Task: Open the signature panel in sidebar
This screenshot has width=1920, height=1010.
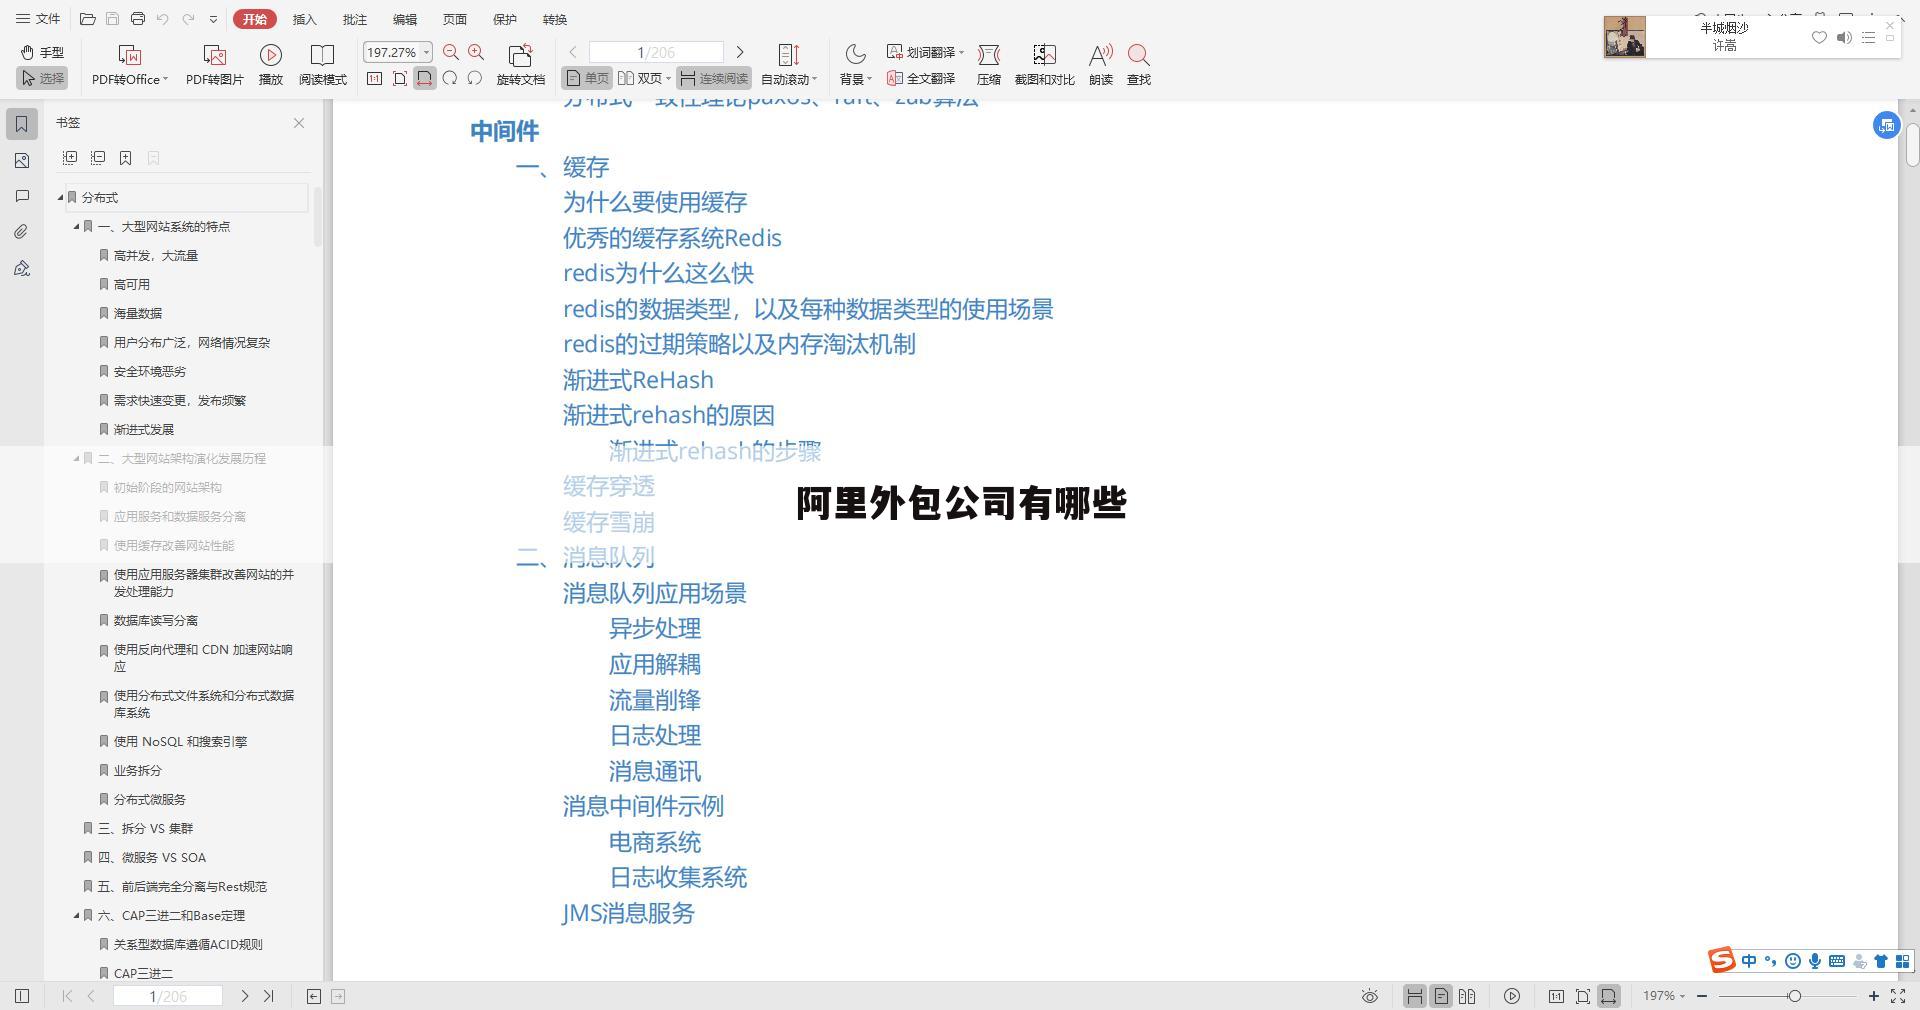Action: pos(22,268)
